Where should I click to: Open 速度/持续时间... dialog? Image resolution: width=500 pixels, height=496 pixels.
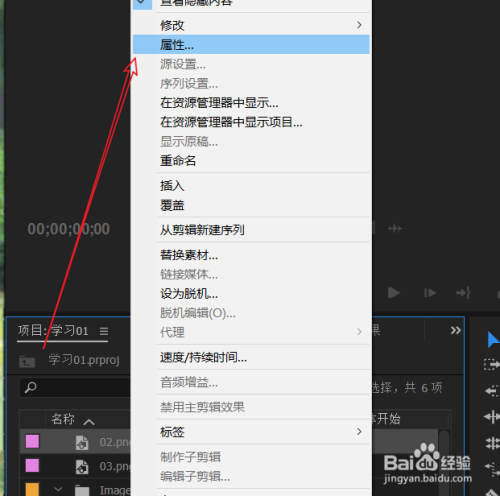251,357
